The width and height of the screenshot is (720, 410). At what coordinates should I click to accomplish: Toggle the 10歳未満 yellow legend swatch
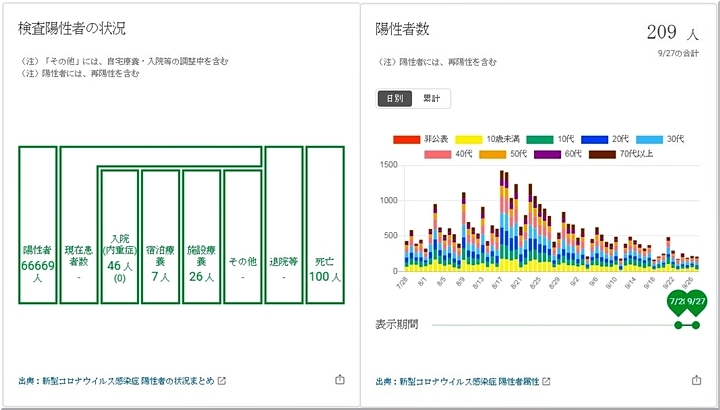pos(468,139)
